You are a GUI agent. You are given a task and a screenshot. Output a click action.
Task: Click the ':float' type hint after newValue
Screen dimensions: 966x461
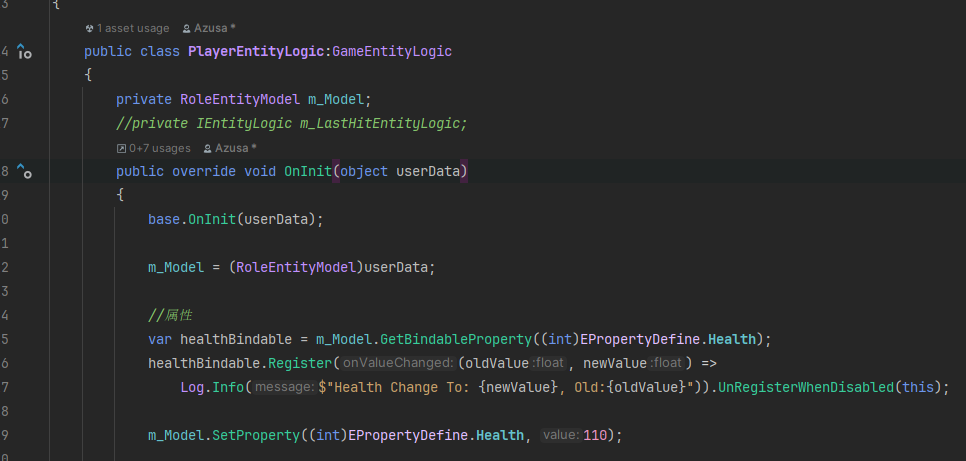point(666,363)
